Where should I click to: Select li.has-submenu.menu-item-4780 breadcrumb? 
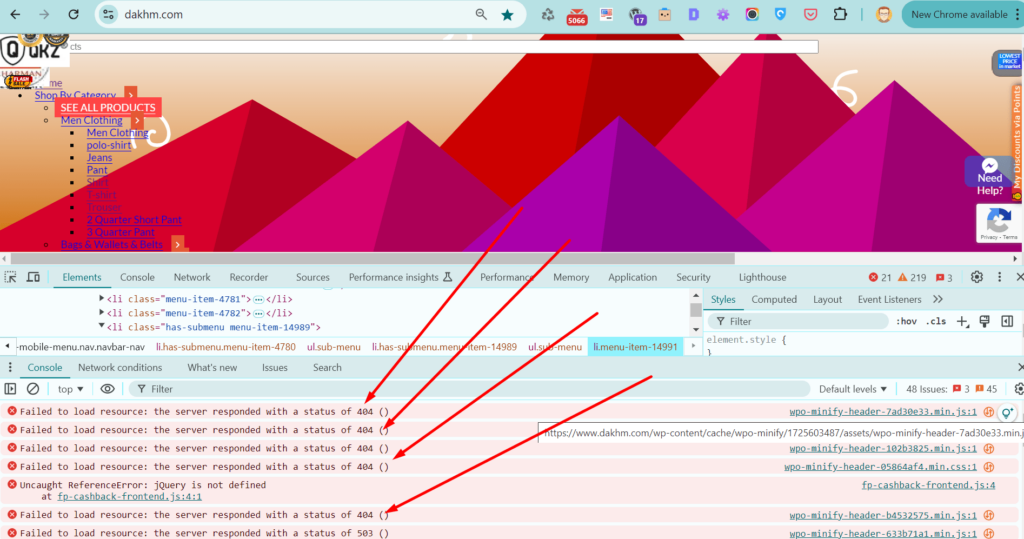coord(225,347)
